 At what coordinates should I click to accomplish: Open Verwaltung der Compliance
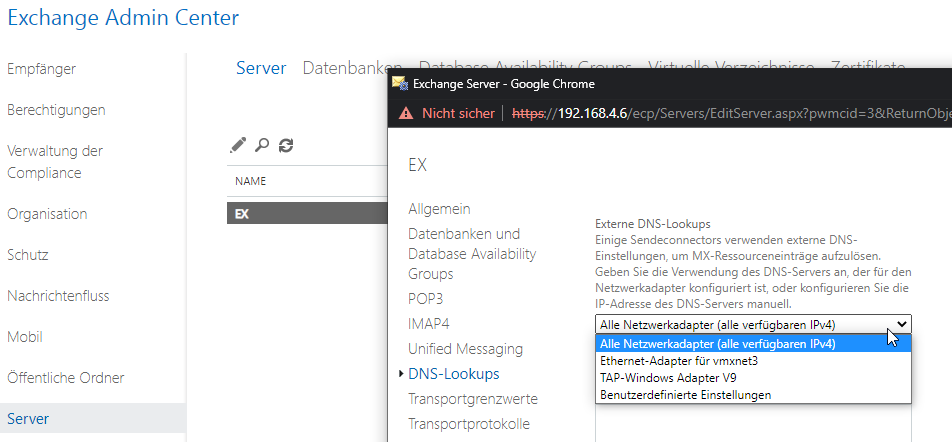tap(55, 162)
